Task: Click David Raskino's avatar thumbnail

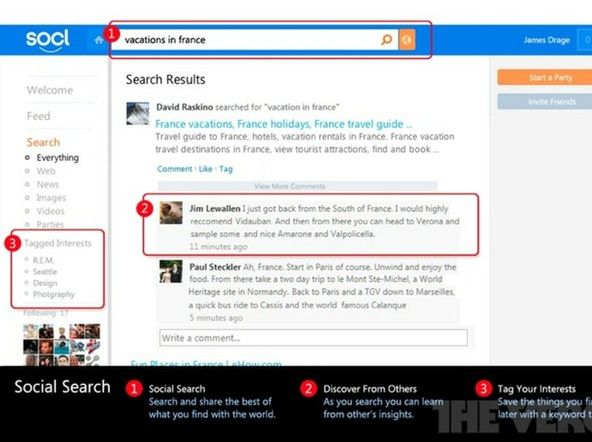Action: [x=137, y=113]
